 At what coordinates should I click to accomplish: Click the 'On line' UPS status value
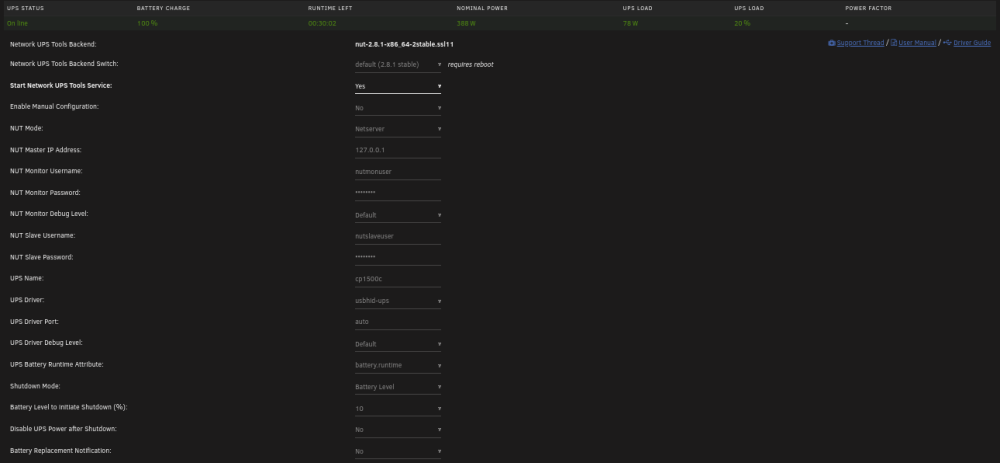tap(17, 24)
